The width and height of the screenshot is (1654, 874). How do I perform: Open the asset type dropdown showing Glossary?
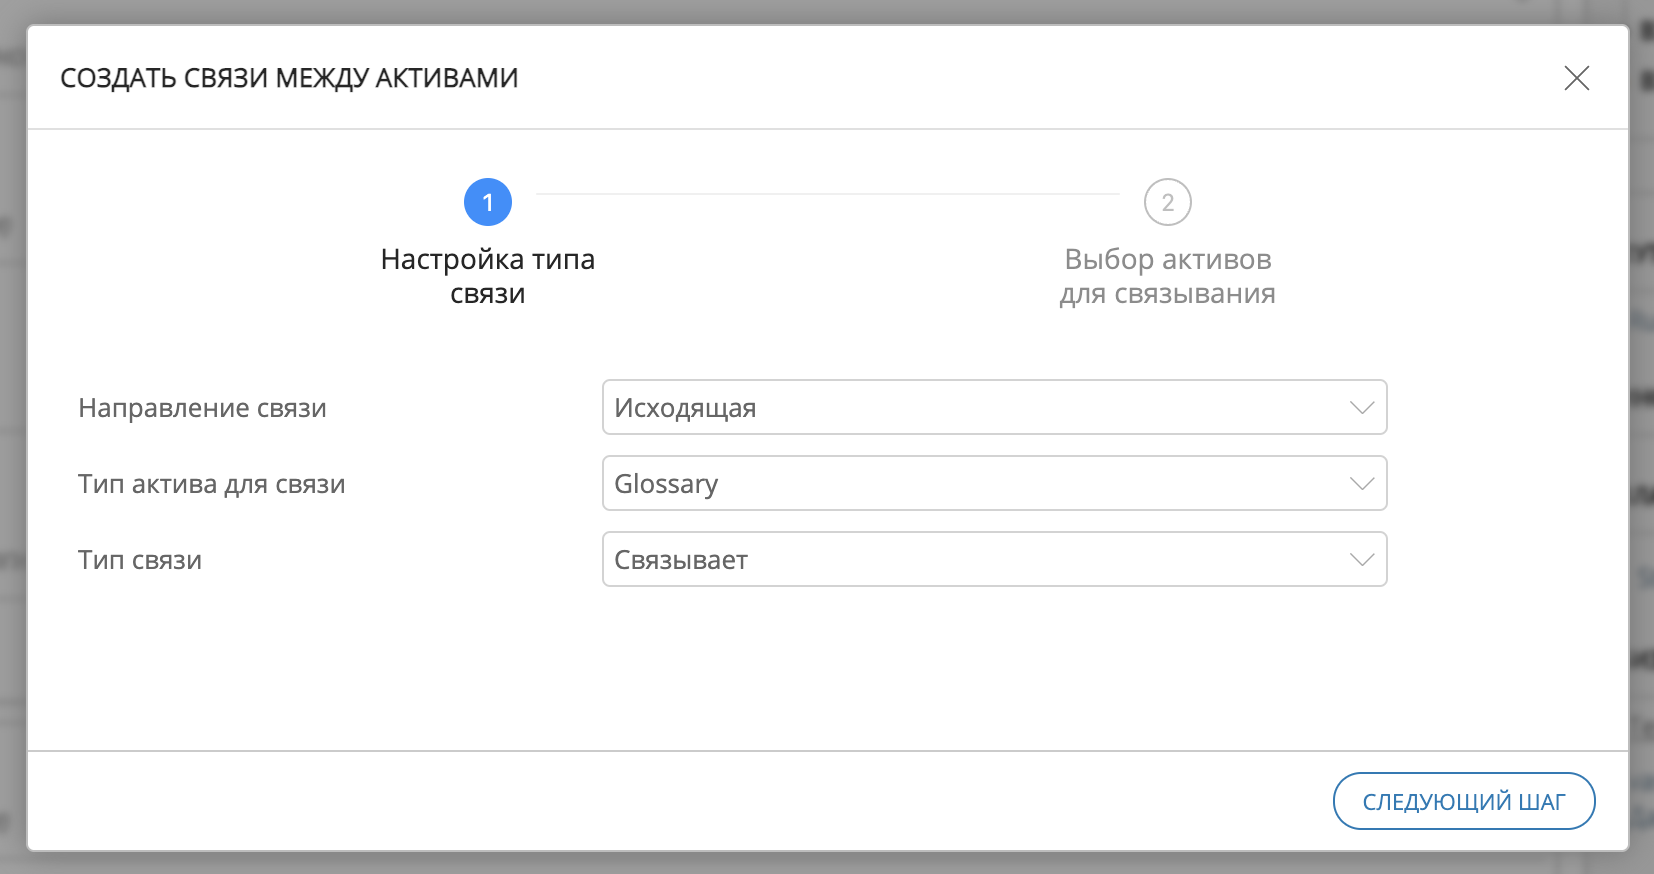pyautogui.click(x=993, y=484)
